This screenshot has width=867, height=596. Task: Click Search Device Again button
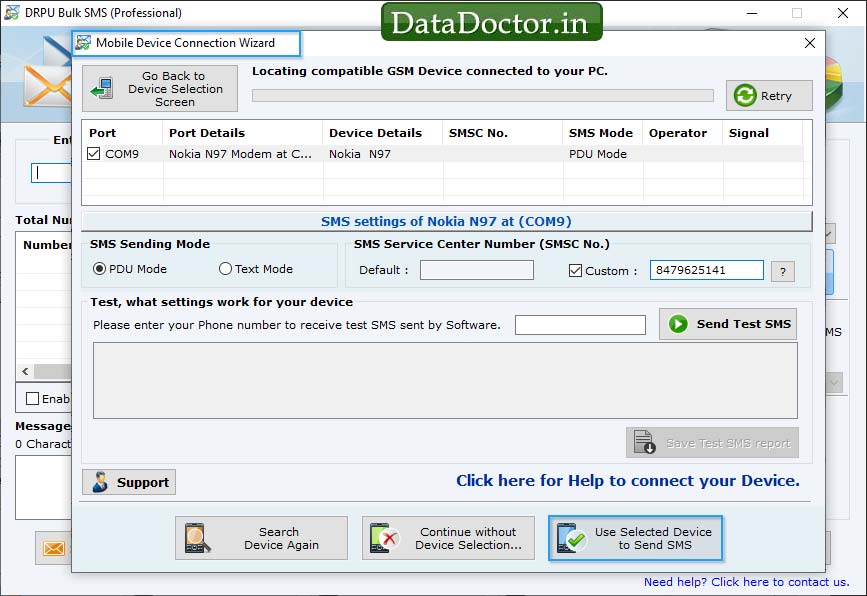(262, 538)
